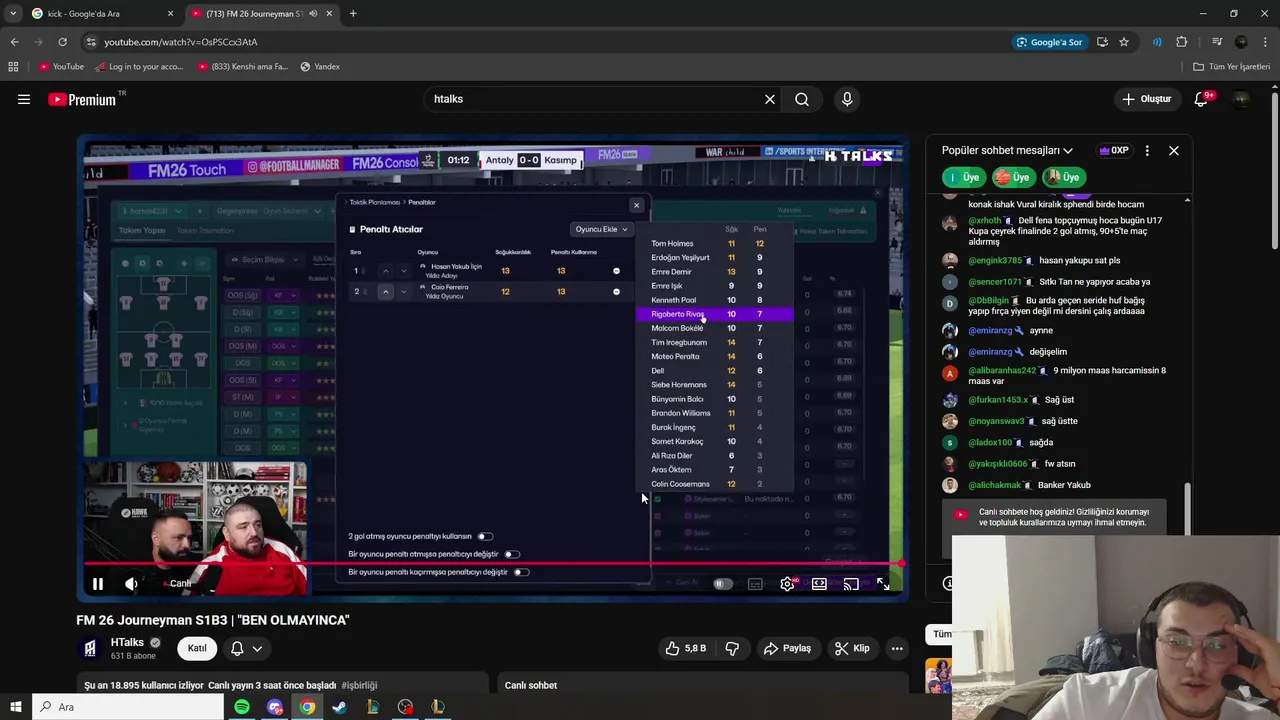This screenshot has width=1280, height=720.
Task: Toggle subtitles with the captions icon
Action: (755, 584)
